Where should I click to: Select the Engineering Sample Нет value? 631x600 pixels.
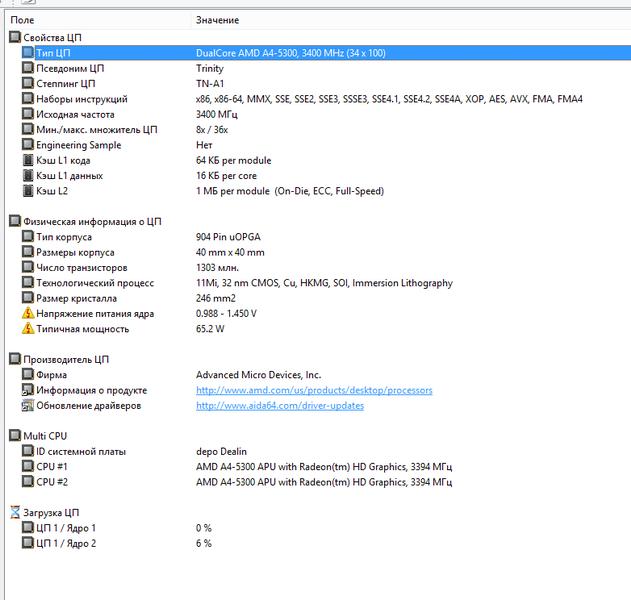click(204, 145)
